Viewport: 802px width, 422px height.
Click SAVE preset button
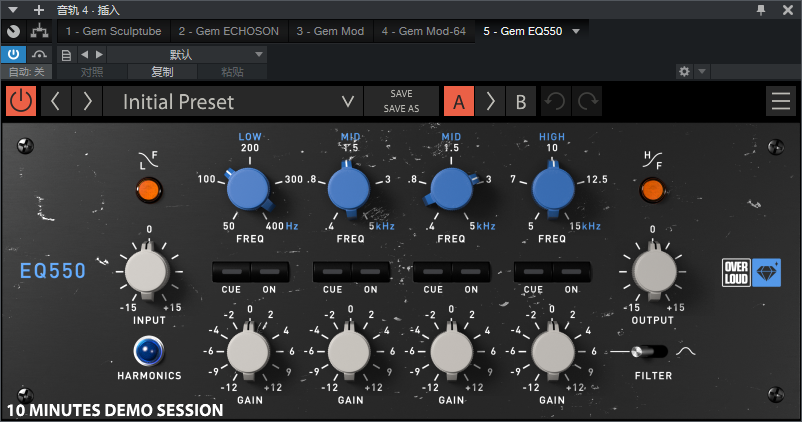pyautogui.click(x=401, y=94)
